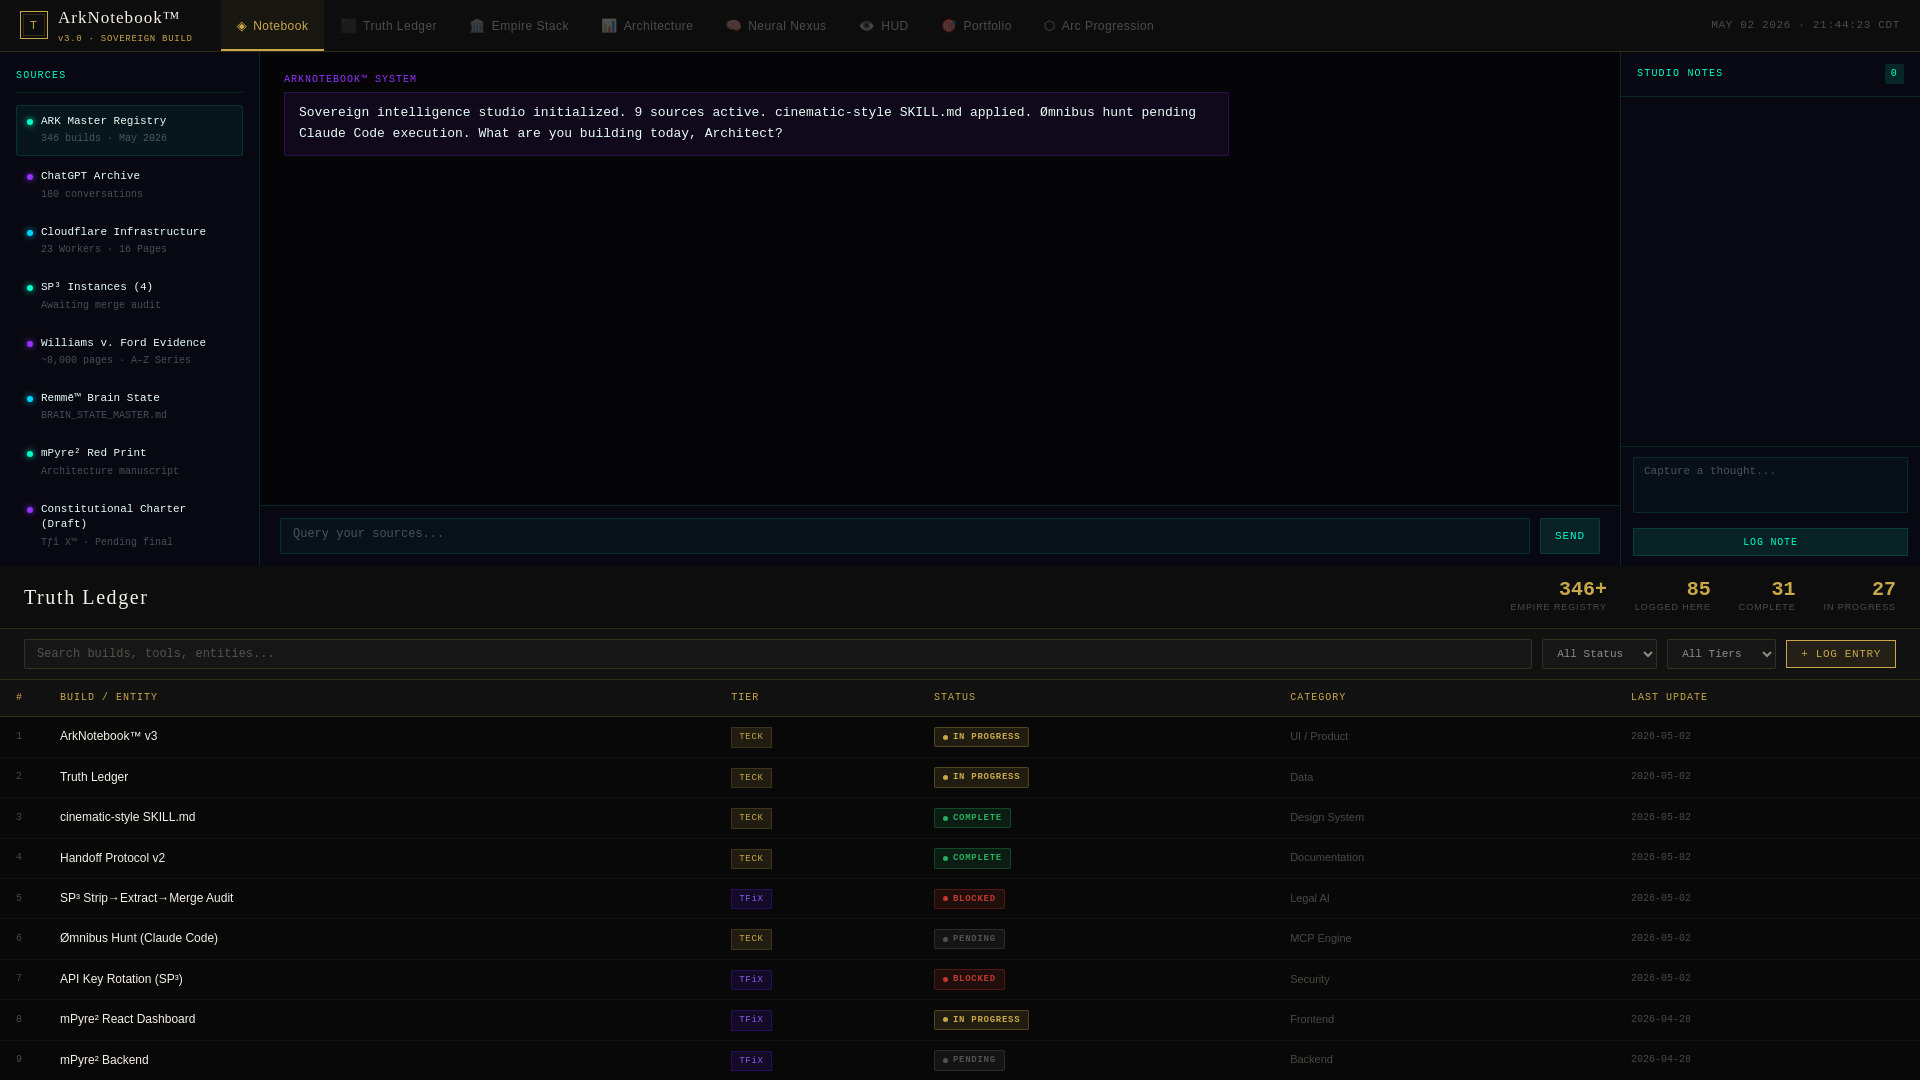This screenshot has width=1920, height=1080.
Task: Click the mPyre² React Dashboard entry
Action: pyautogui.click(x=128, y=1019)
